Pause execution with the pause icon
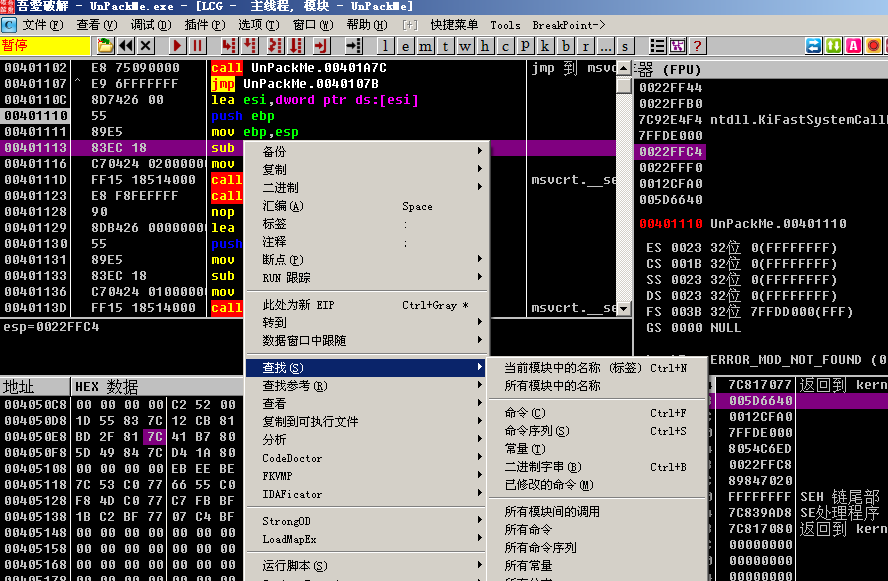The image size is (888, 581). [x=198, y=46]
